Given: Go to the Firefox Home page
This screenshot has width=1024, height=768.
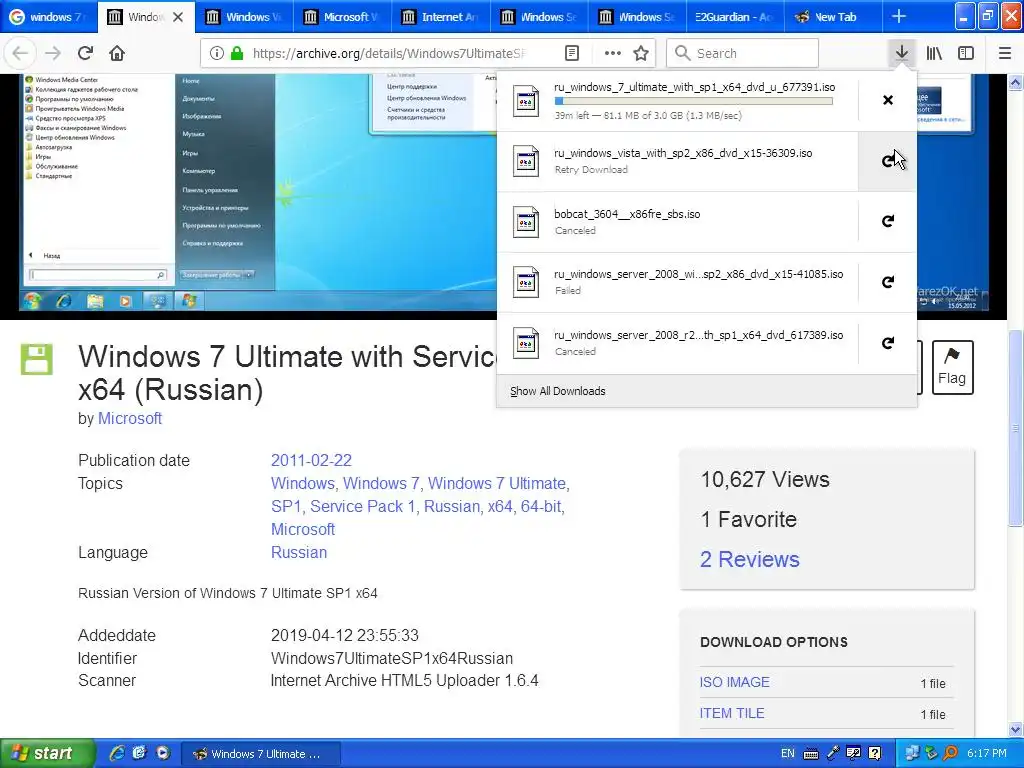Looking at the screenshot, I should coord(117,53).
